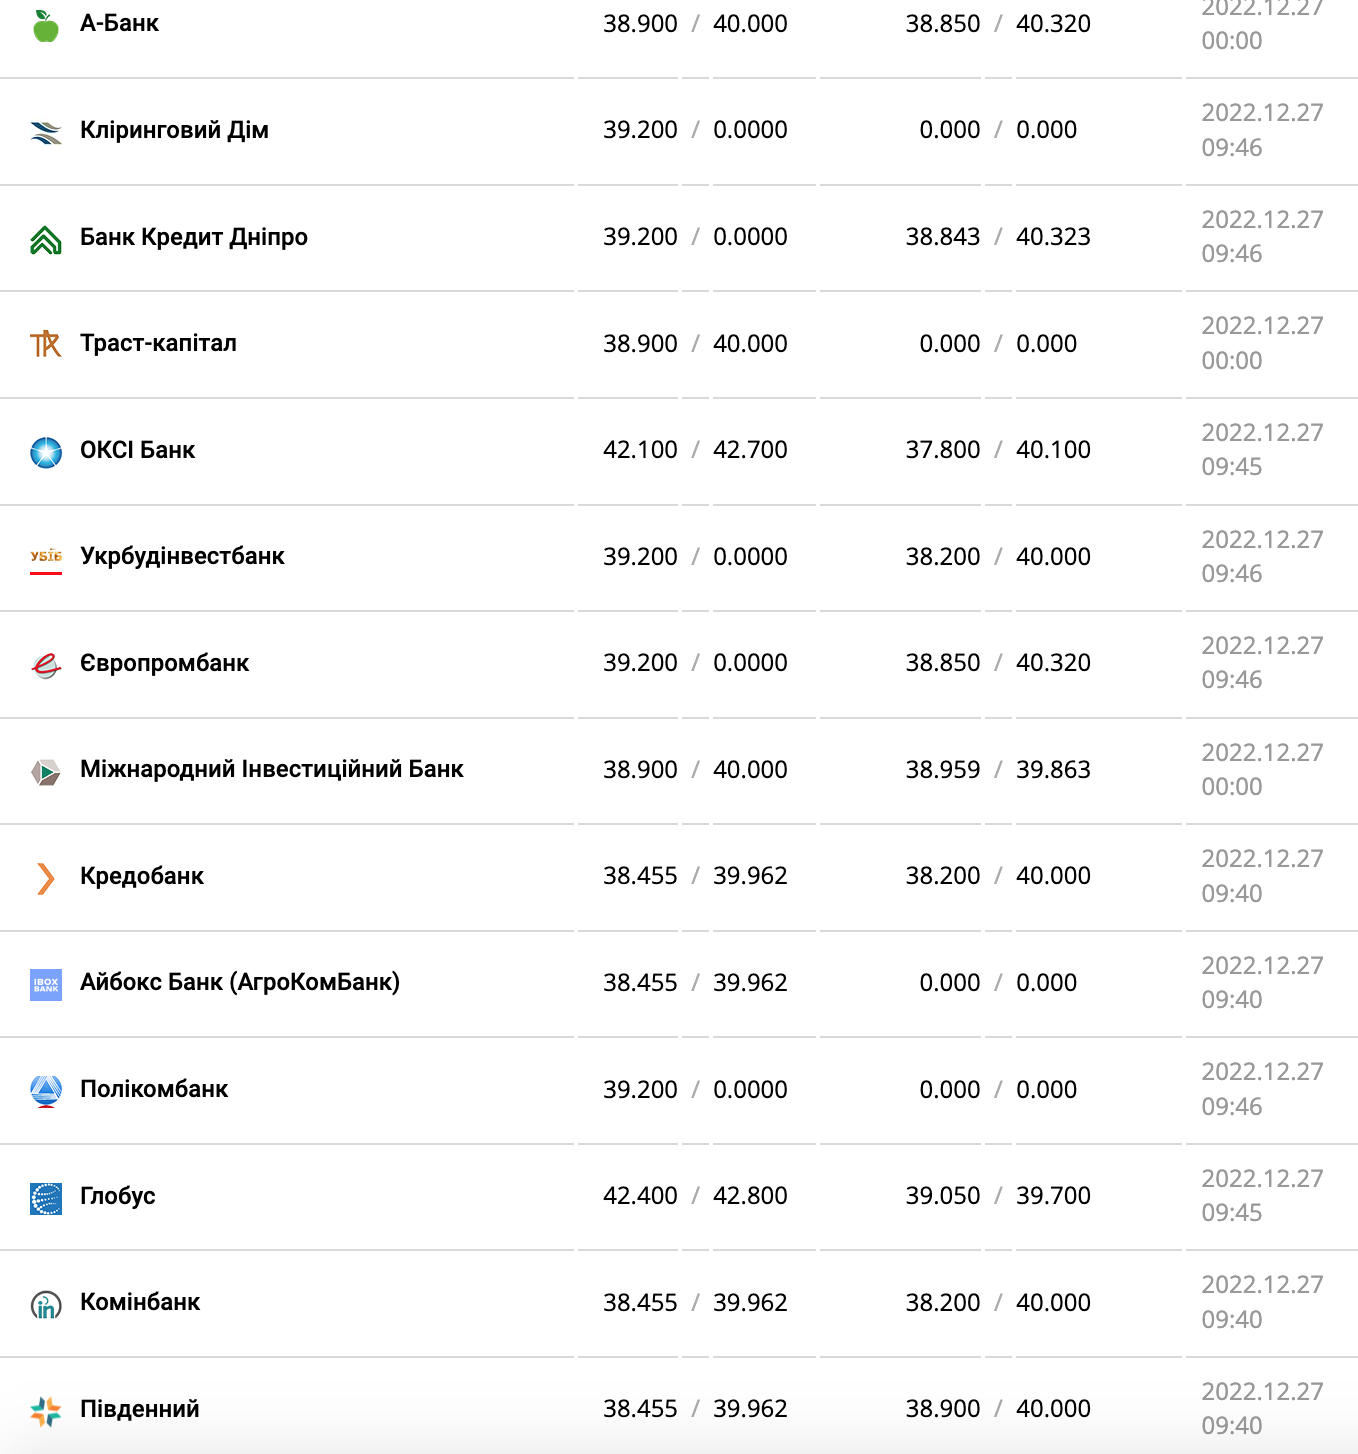Click the Комінбанк circular logo
The image size is (1358, 1454).
[x=46, y=1305]
